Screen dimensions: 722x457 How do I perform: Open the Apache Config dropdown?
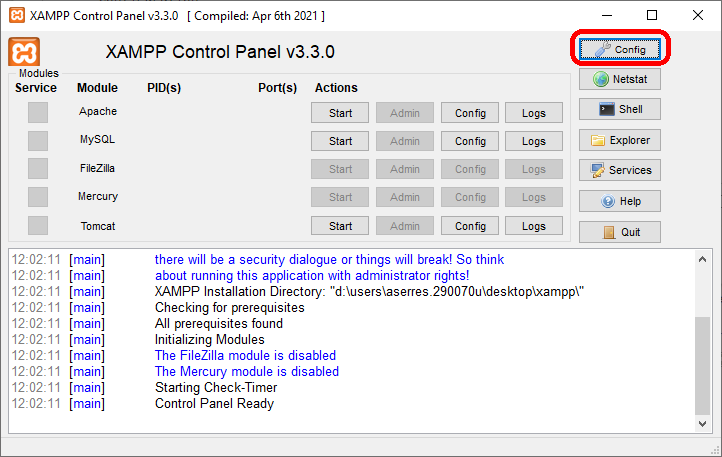(470, 113)
